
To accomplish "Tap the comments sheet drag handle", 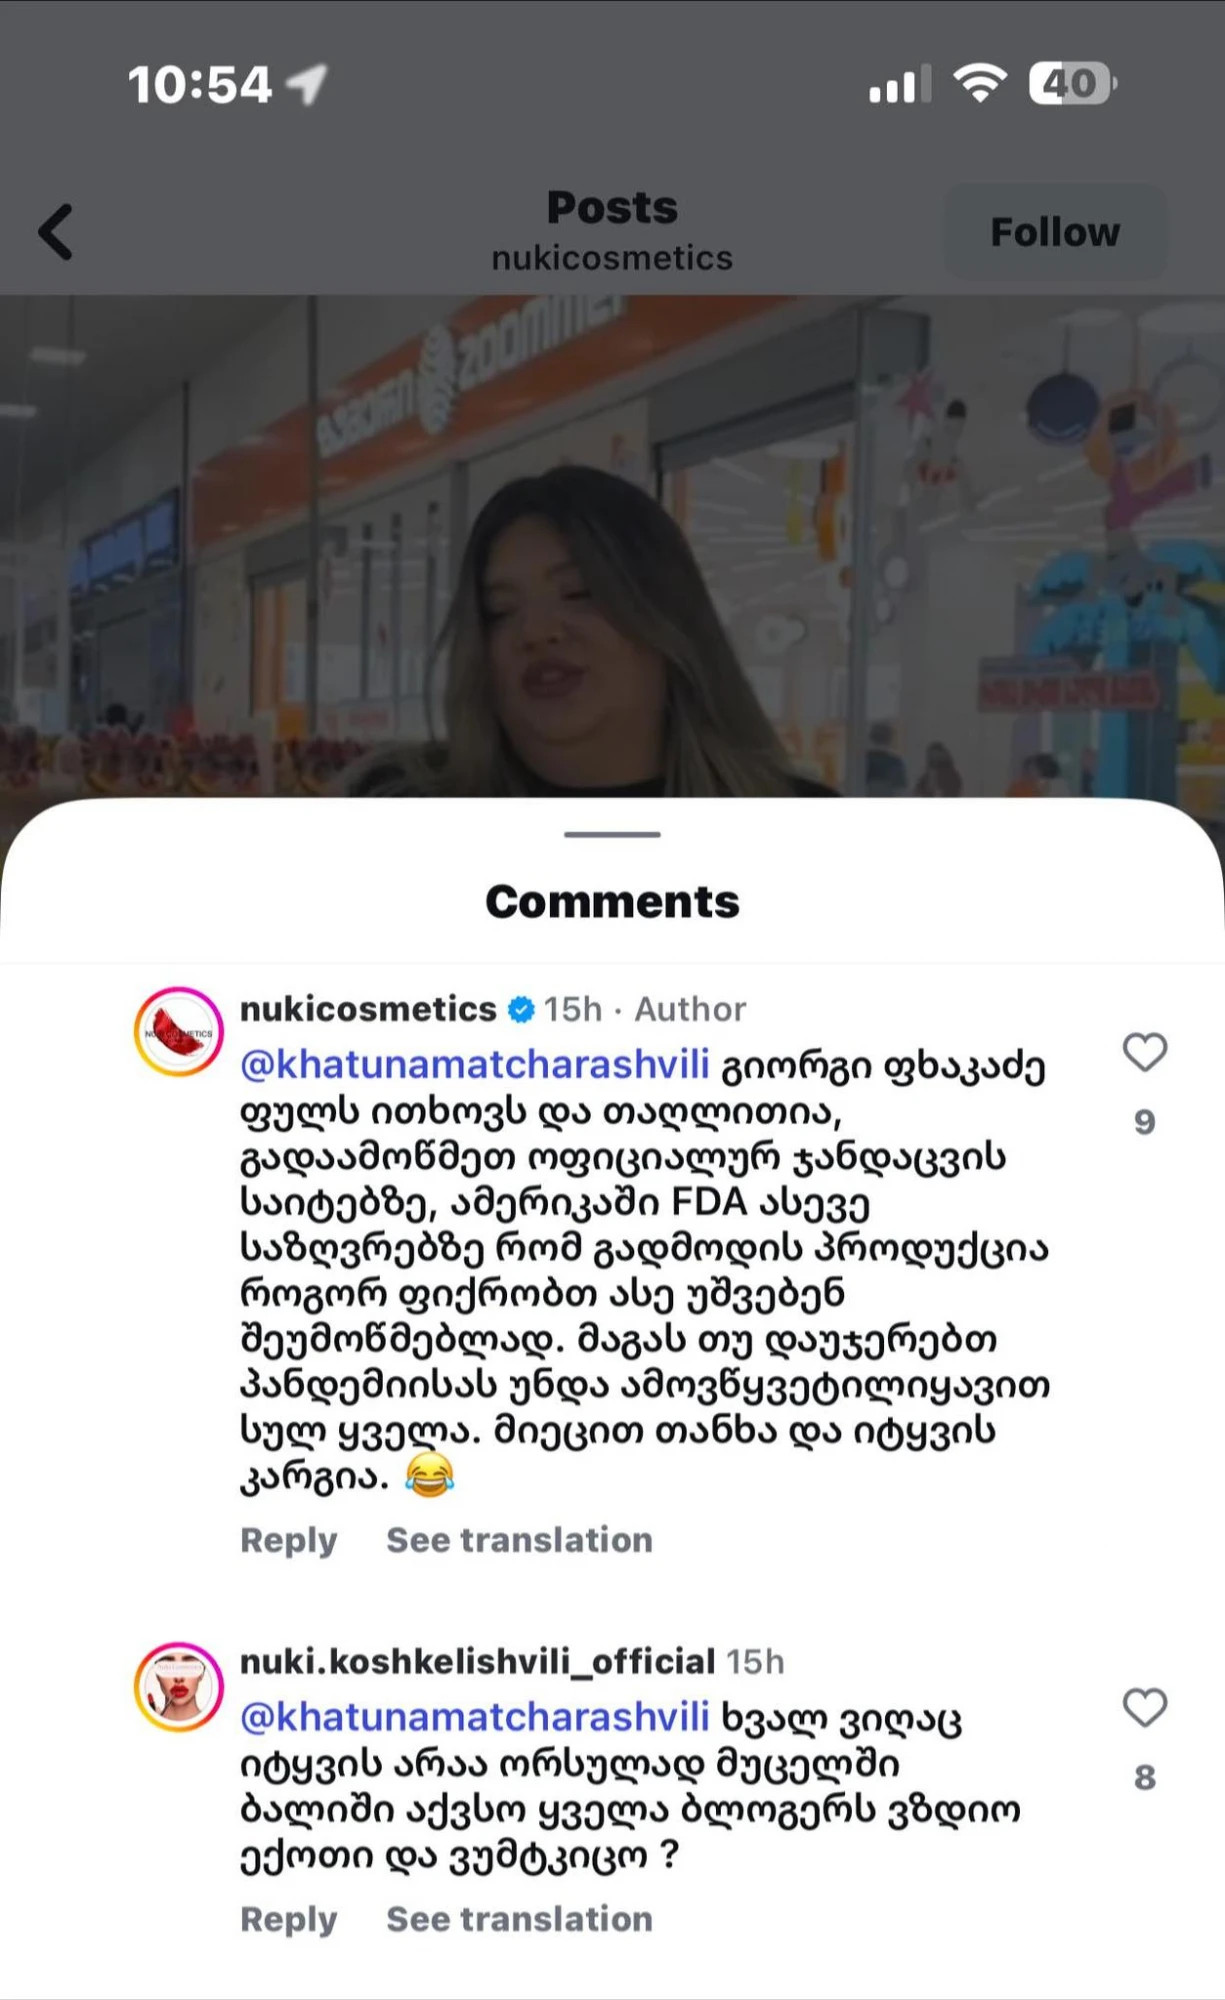I will (612, 834).
